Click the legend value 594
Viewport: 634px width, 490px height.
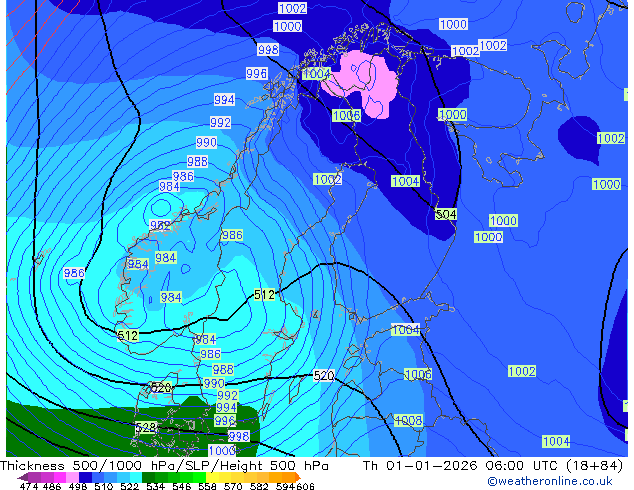pos(285,486)
